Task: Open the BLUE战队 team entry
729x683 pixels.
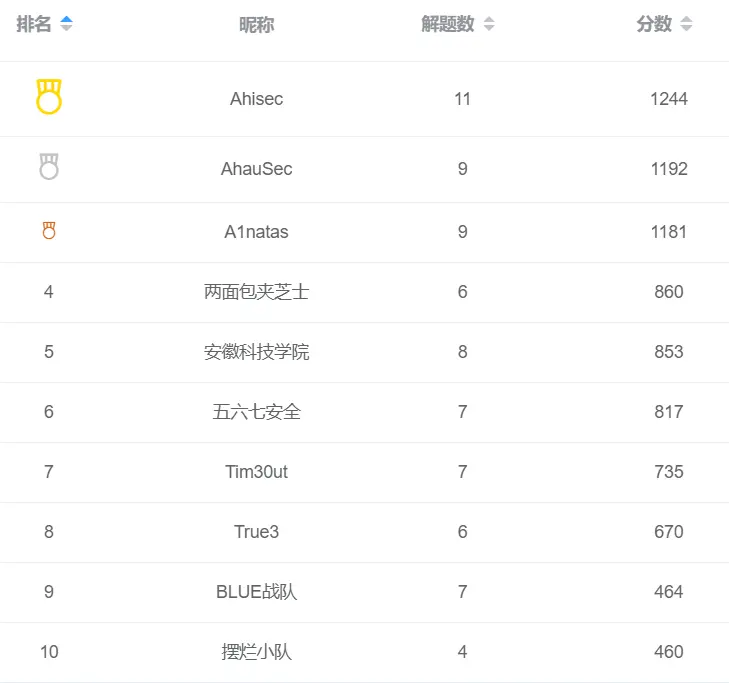Action: (x=256, y=592)
